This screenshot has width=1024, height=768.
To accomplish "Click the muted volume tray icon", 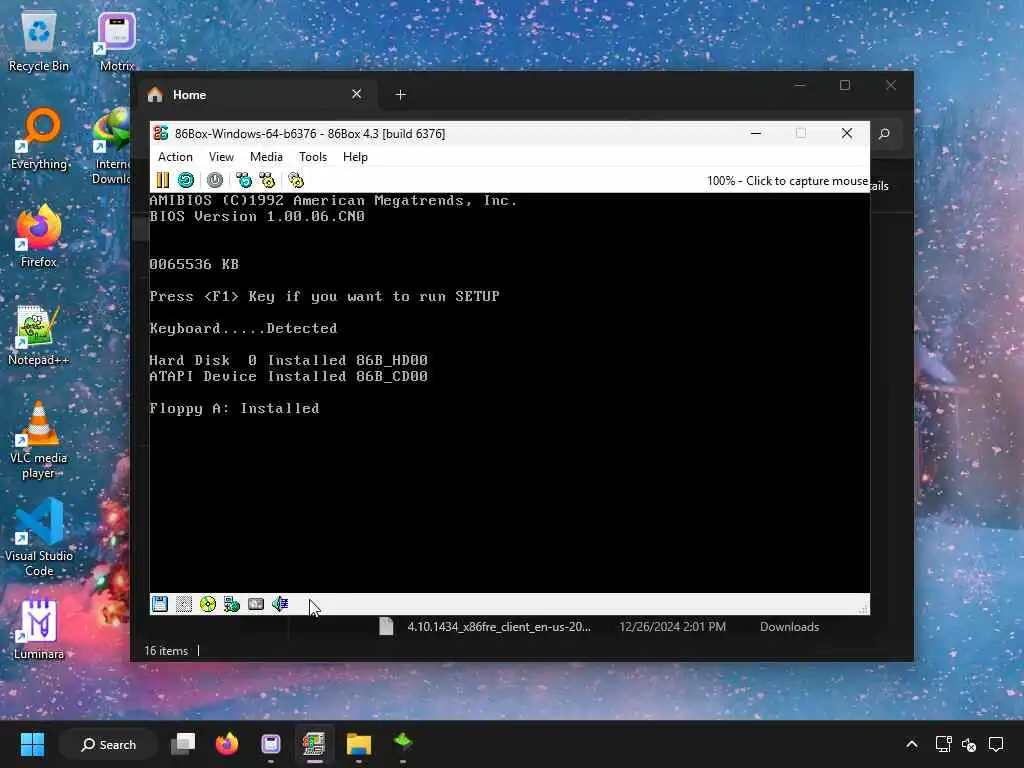I will pos(969,744).
